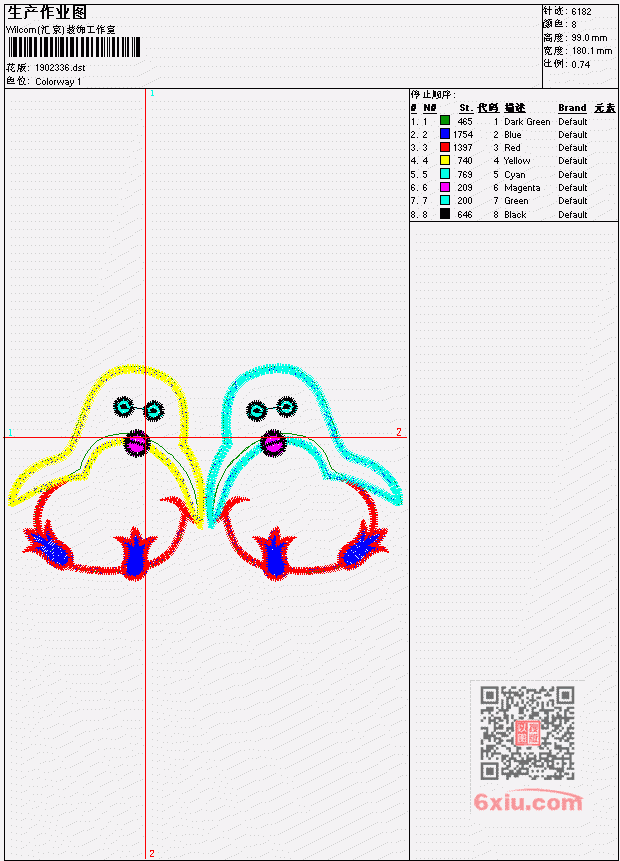
Task: Click the blue tulip under the right penguin's center
Action: point(275,554)
